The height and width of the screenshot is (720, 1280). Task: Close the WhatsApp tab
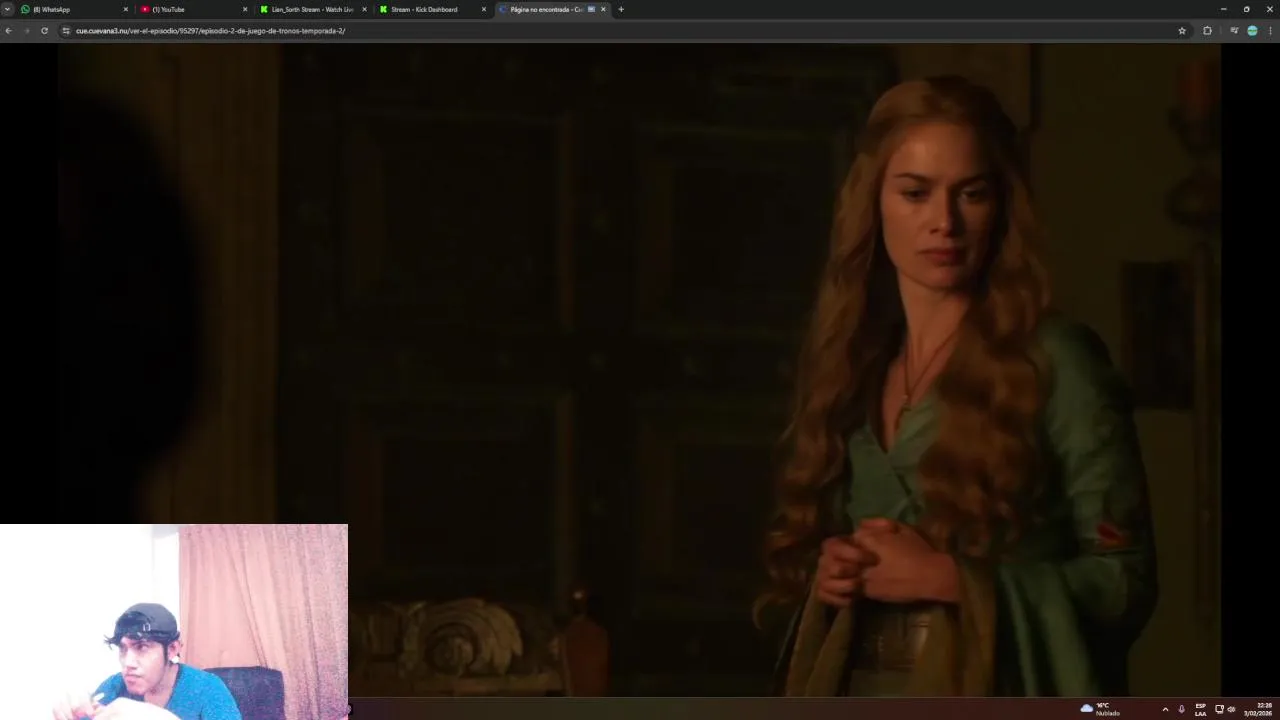click(x=125, y=9)
